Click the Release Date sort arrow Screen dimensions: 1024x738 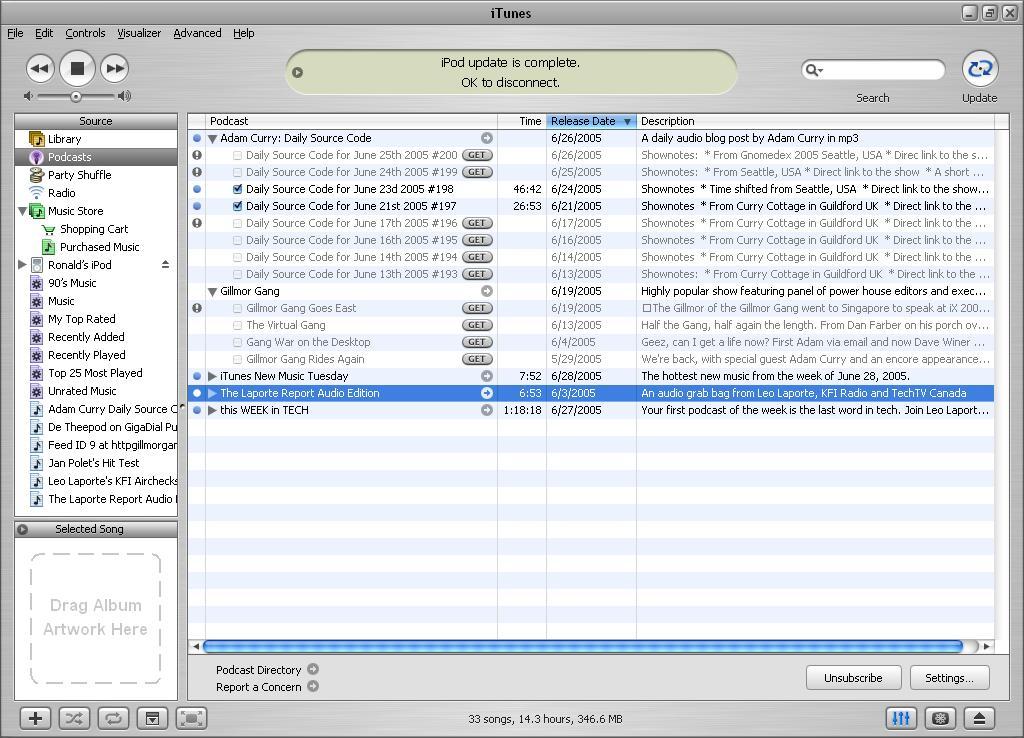pyautogui.click(x=627, y=121)
